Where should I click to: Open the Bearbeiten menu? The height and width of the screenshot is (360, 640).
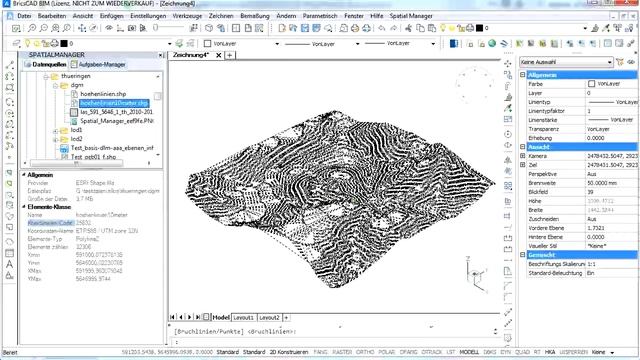(52, 16)
